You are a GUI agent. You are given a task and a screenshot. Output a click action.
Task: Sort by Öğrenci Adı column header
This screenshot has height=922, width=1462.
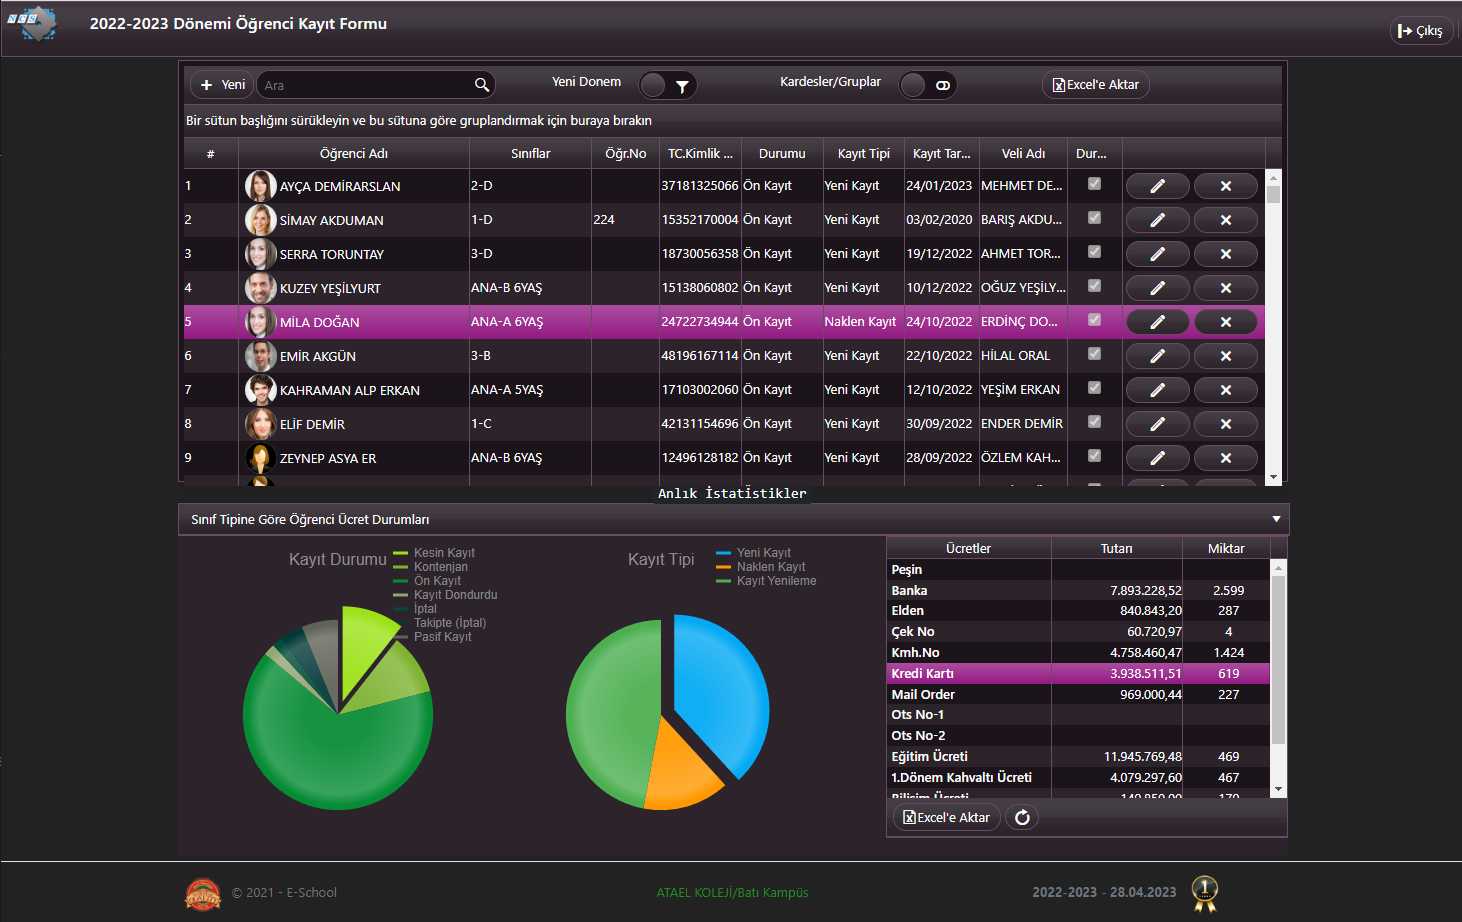point(354,153)
